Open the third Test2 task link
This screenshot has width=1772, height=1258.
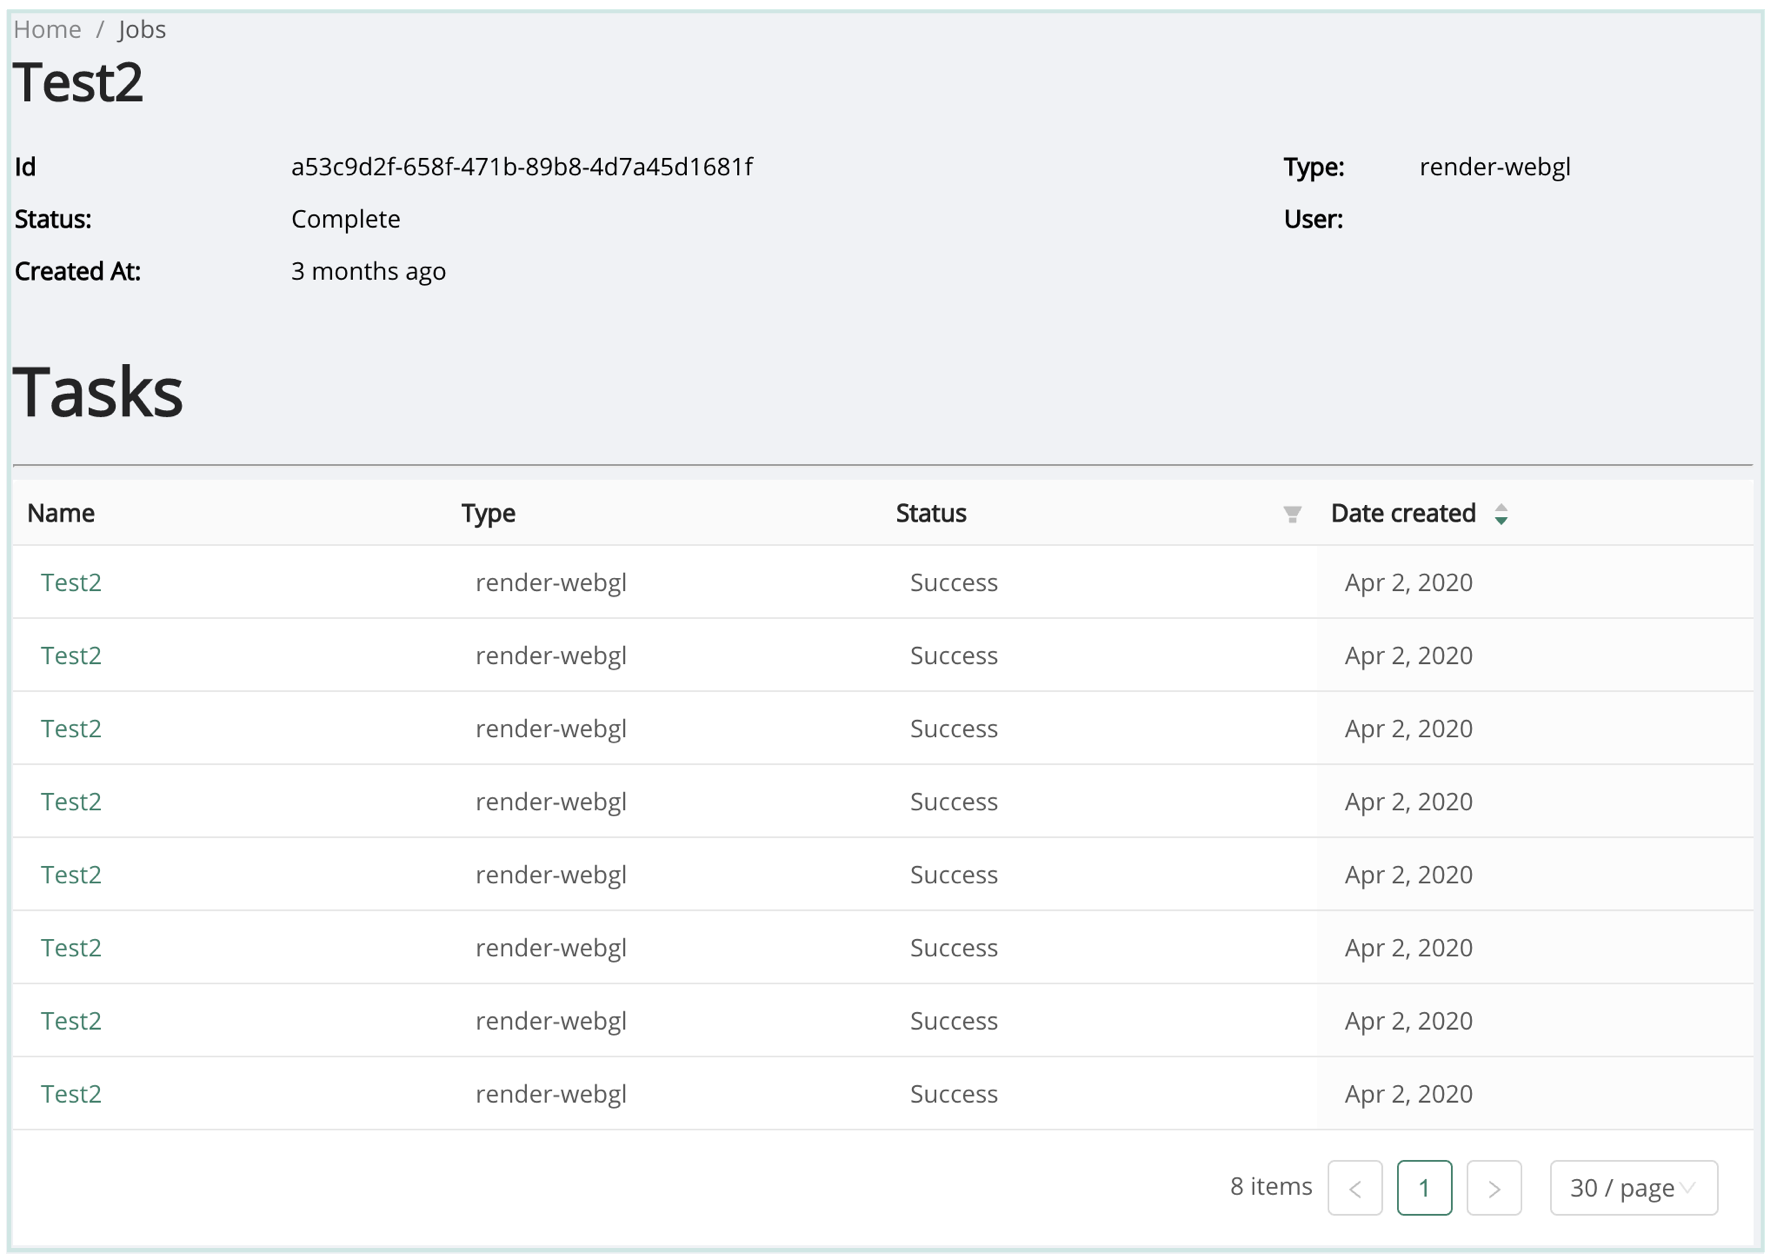[71, 729]
